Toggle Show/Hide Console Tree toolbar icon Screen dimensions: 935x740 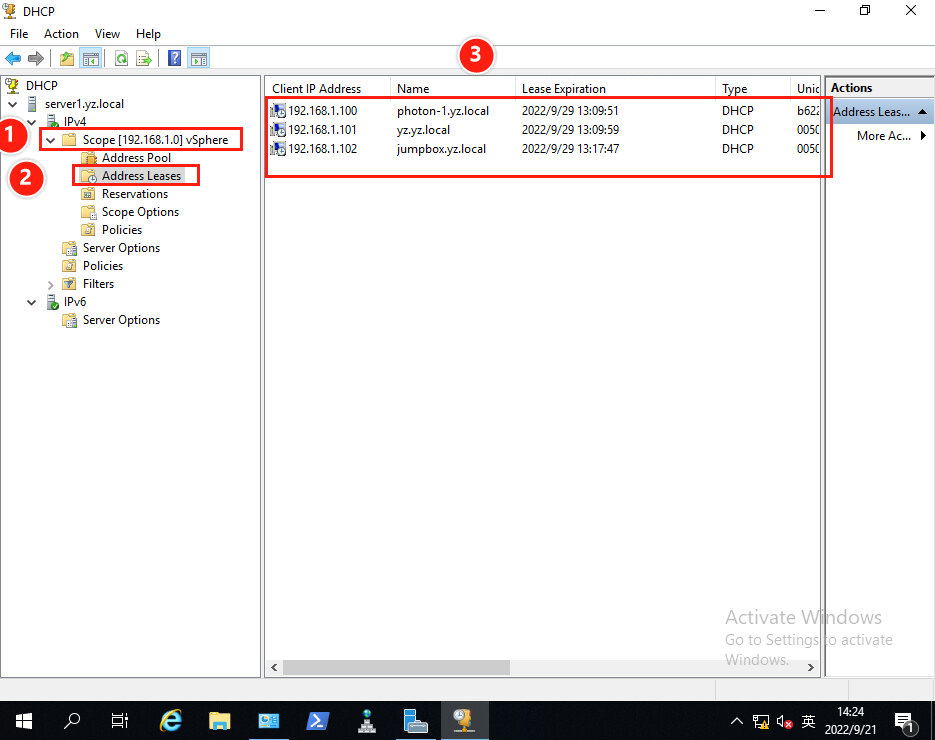coord(90,59)
